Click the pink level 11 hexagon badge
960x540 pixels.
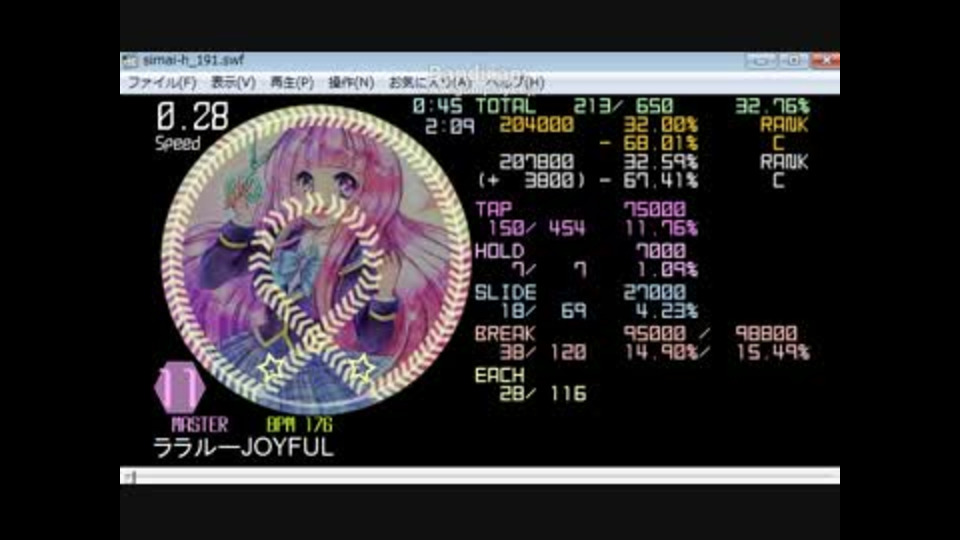point(179,387)
